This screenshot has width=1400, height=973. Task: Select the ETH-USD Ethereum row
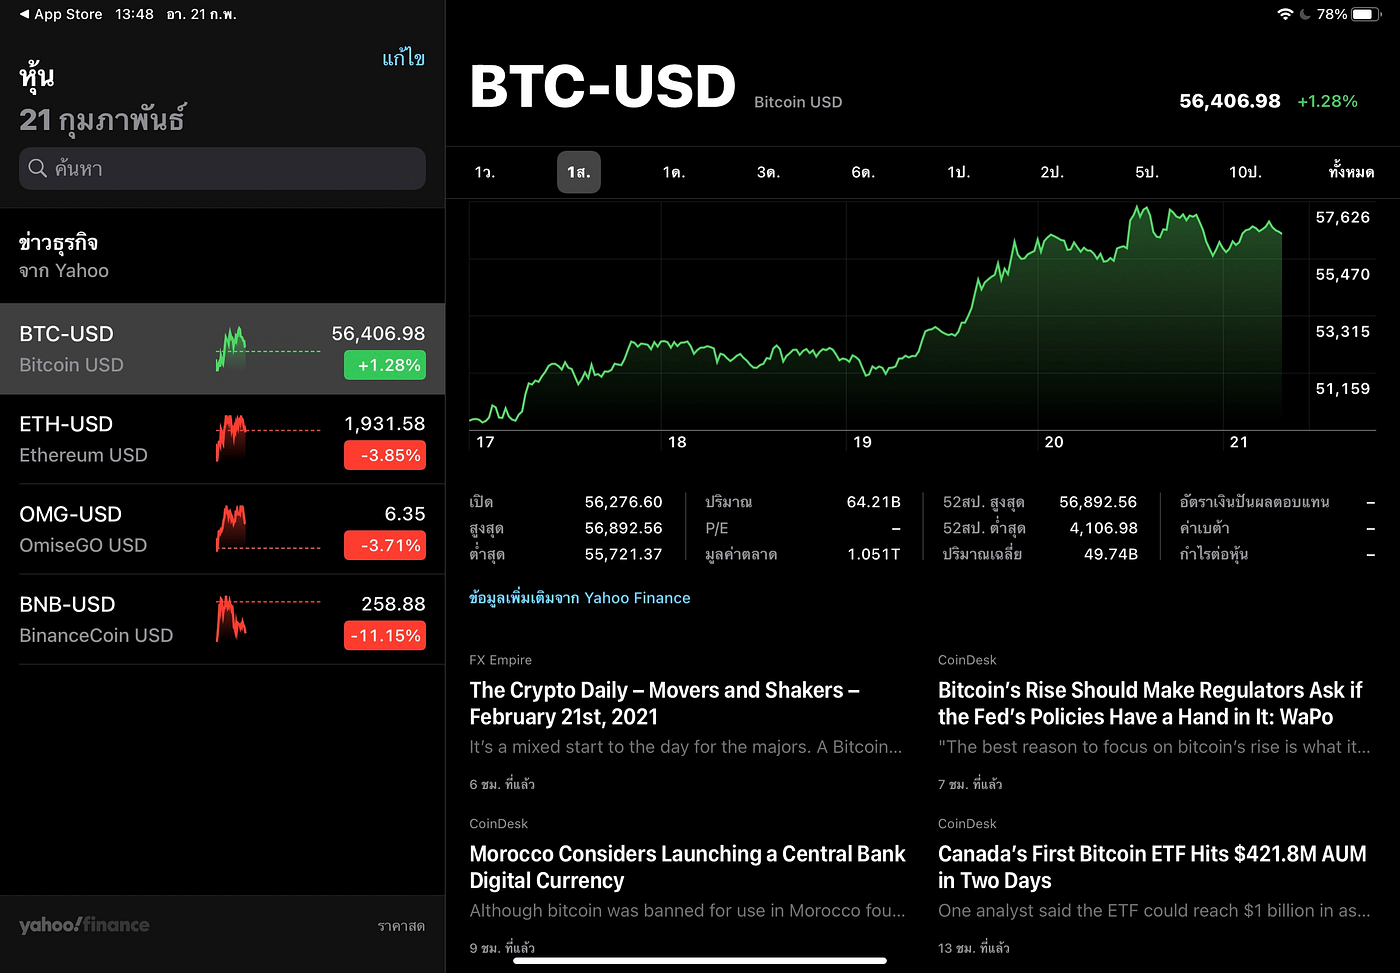point(222,439)
